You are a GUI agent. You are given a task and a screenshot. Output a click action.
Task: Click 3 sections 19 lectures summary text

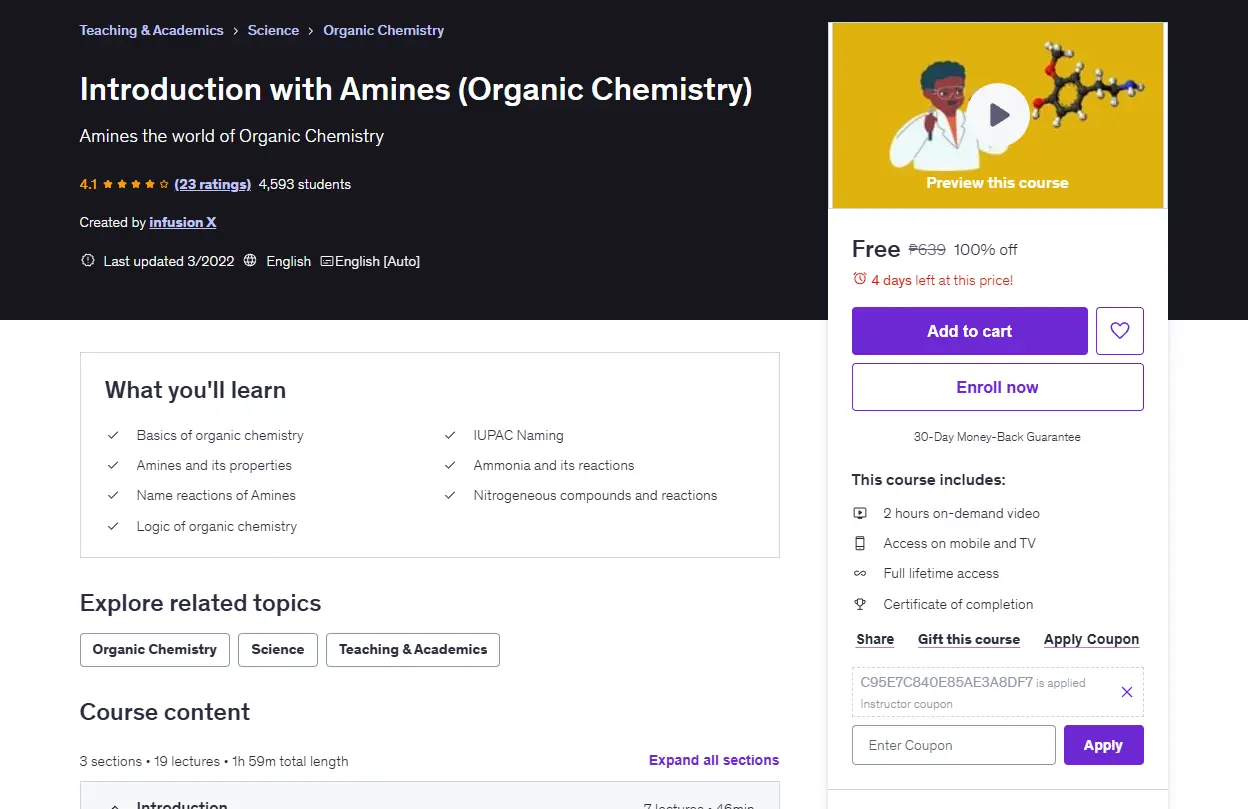pyautogui.click(x=214, y=761)
